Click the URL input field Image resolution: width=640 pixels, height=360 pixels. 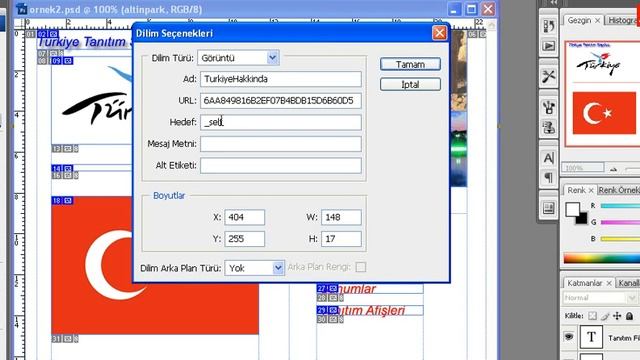tap(281, 100)
